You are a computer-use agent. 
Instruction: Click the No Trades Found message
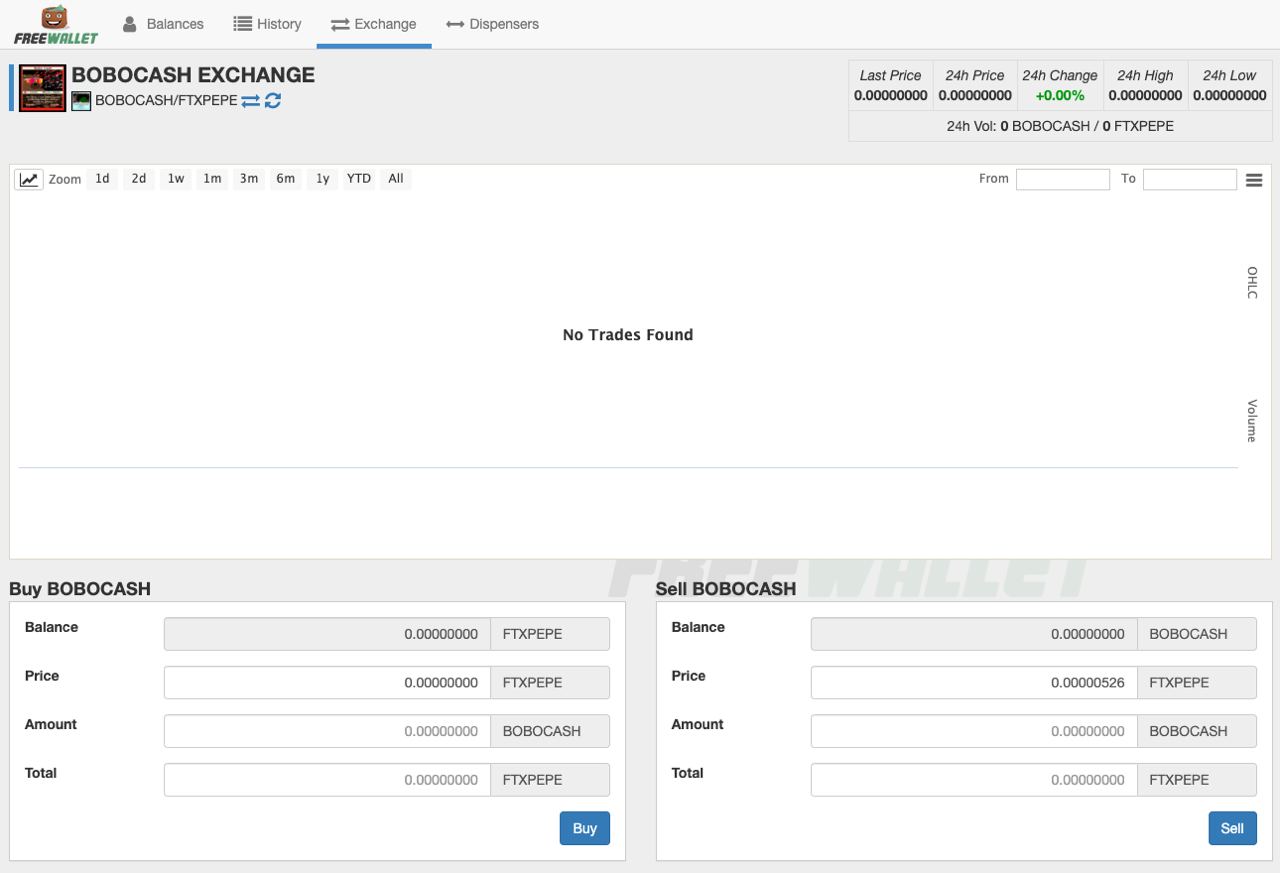pos(628,335)
